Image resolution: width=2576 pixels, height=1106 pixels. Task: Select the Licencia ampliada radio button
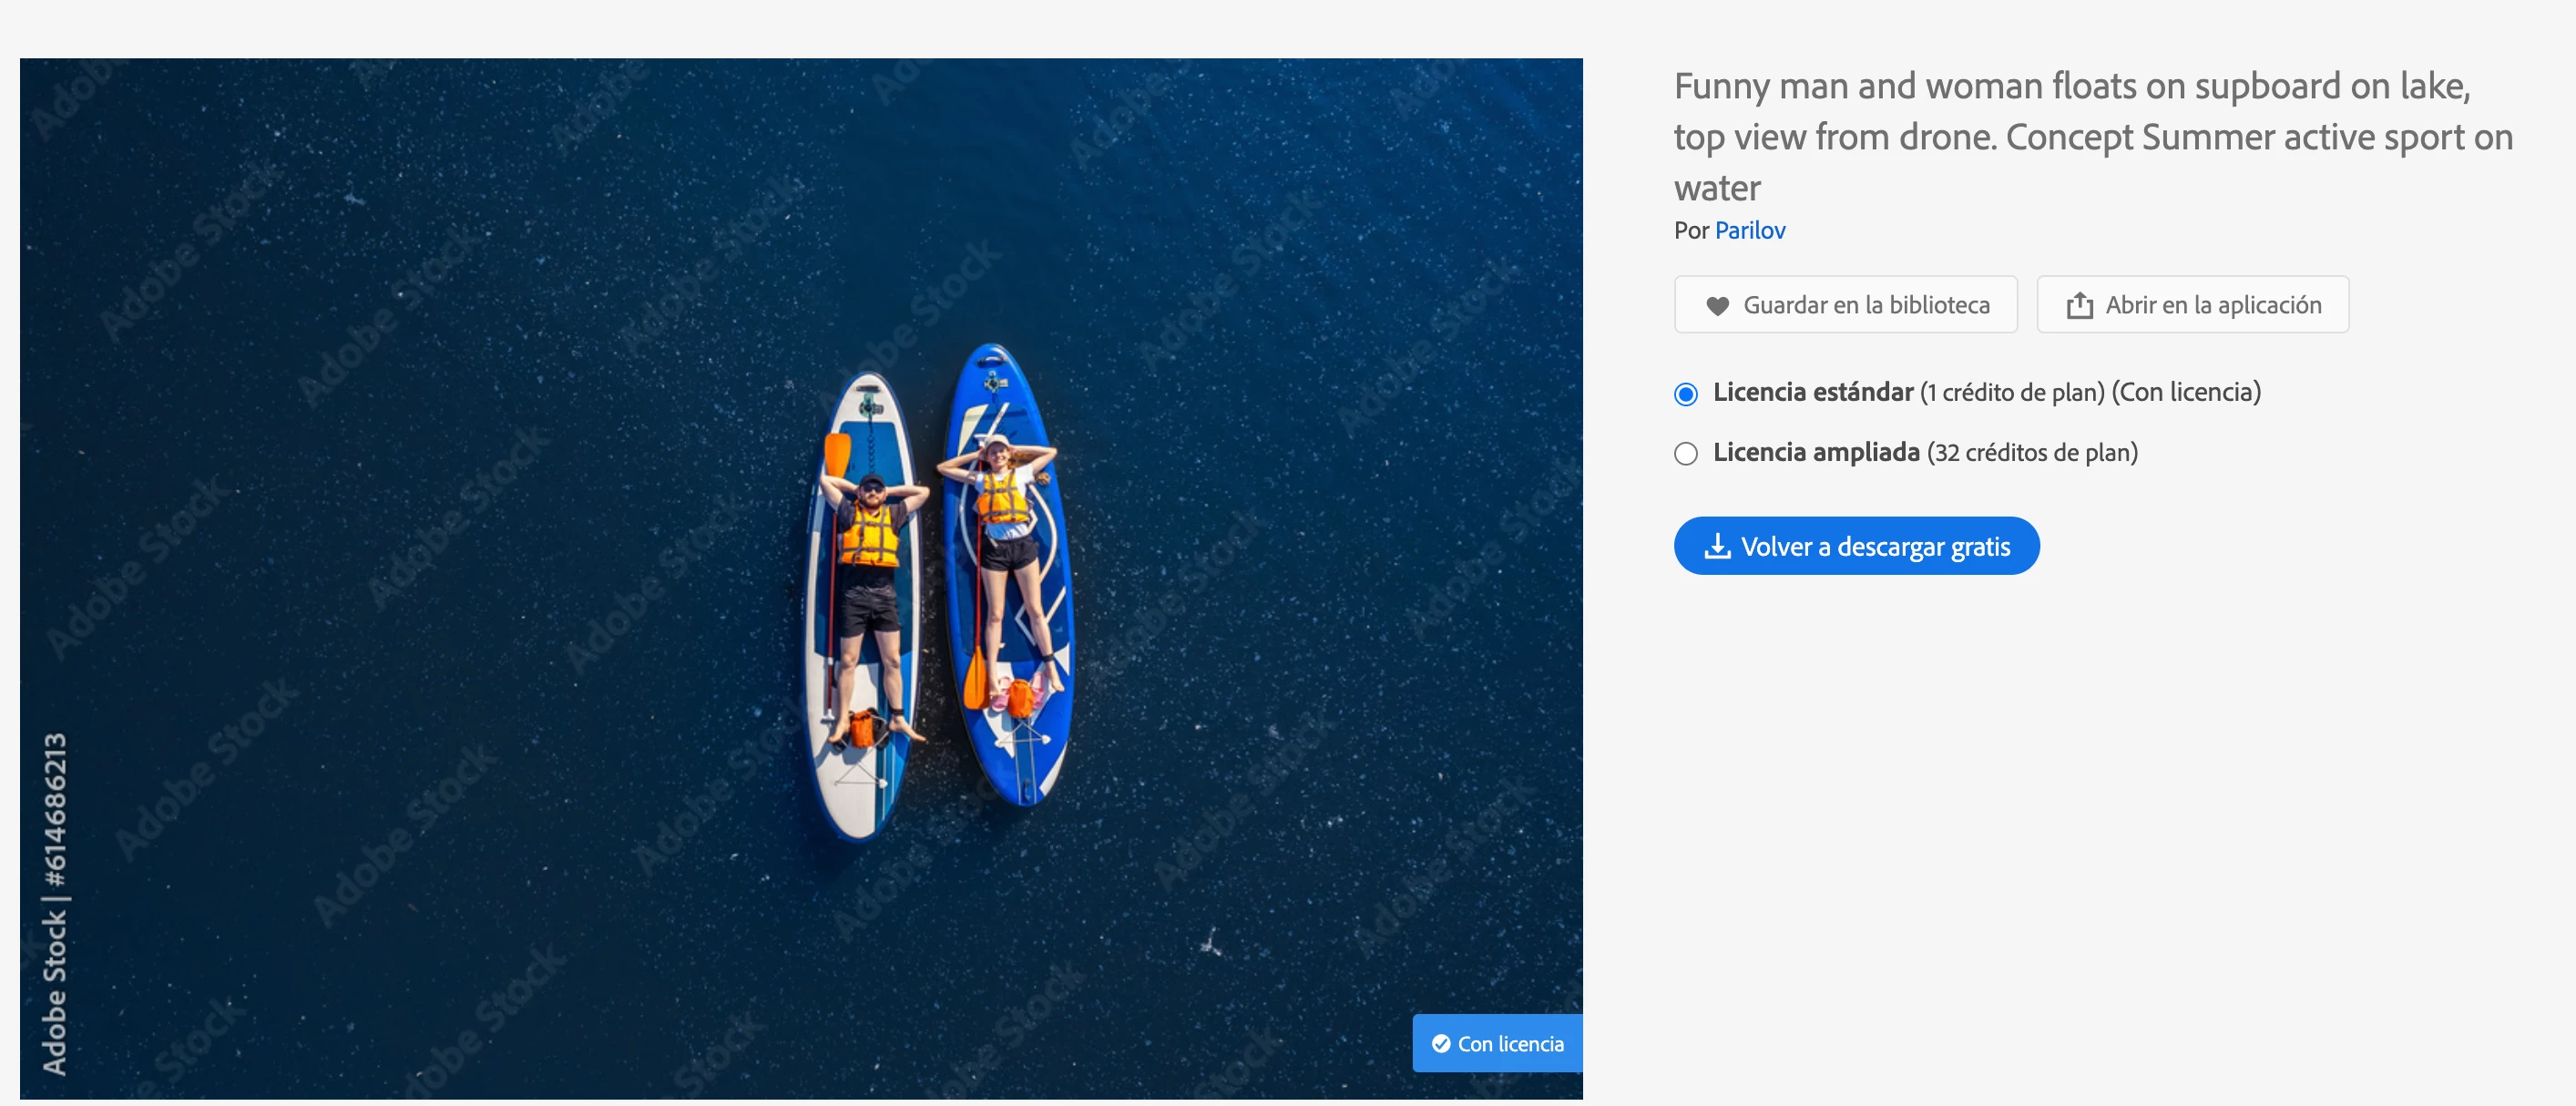coord(1685,454)
